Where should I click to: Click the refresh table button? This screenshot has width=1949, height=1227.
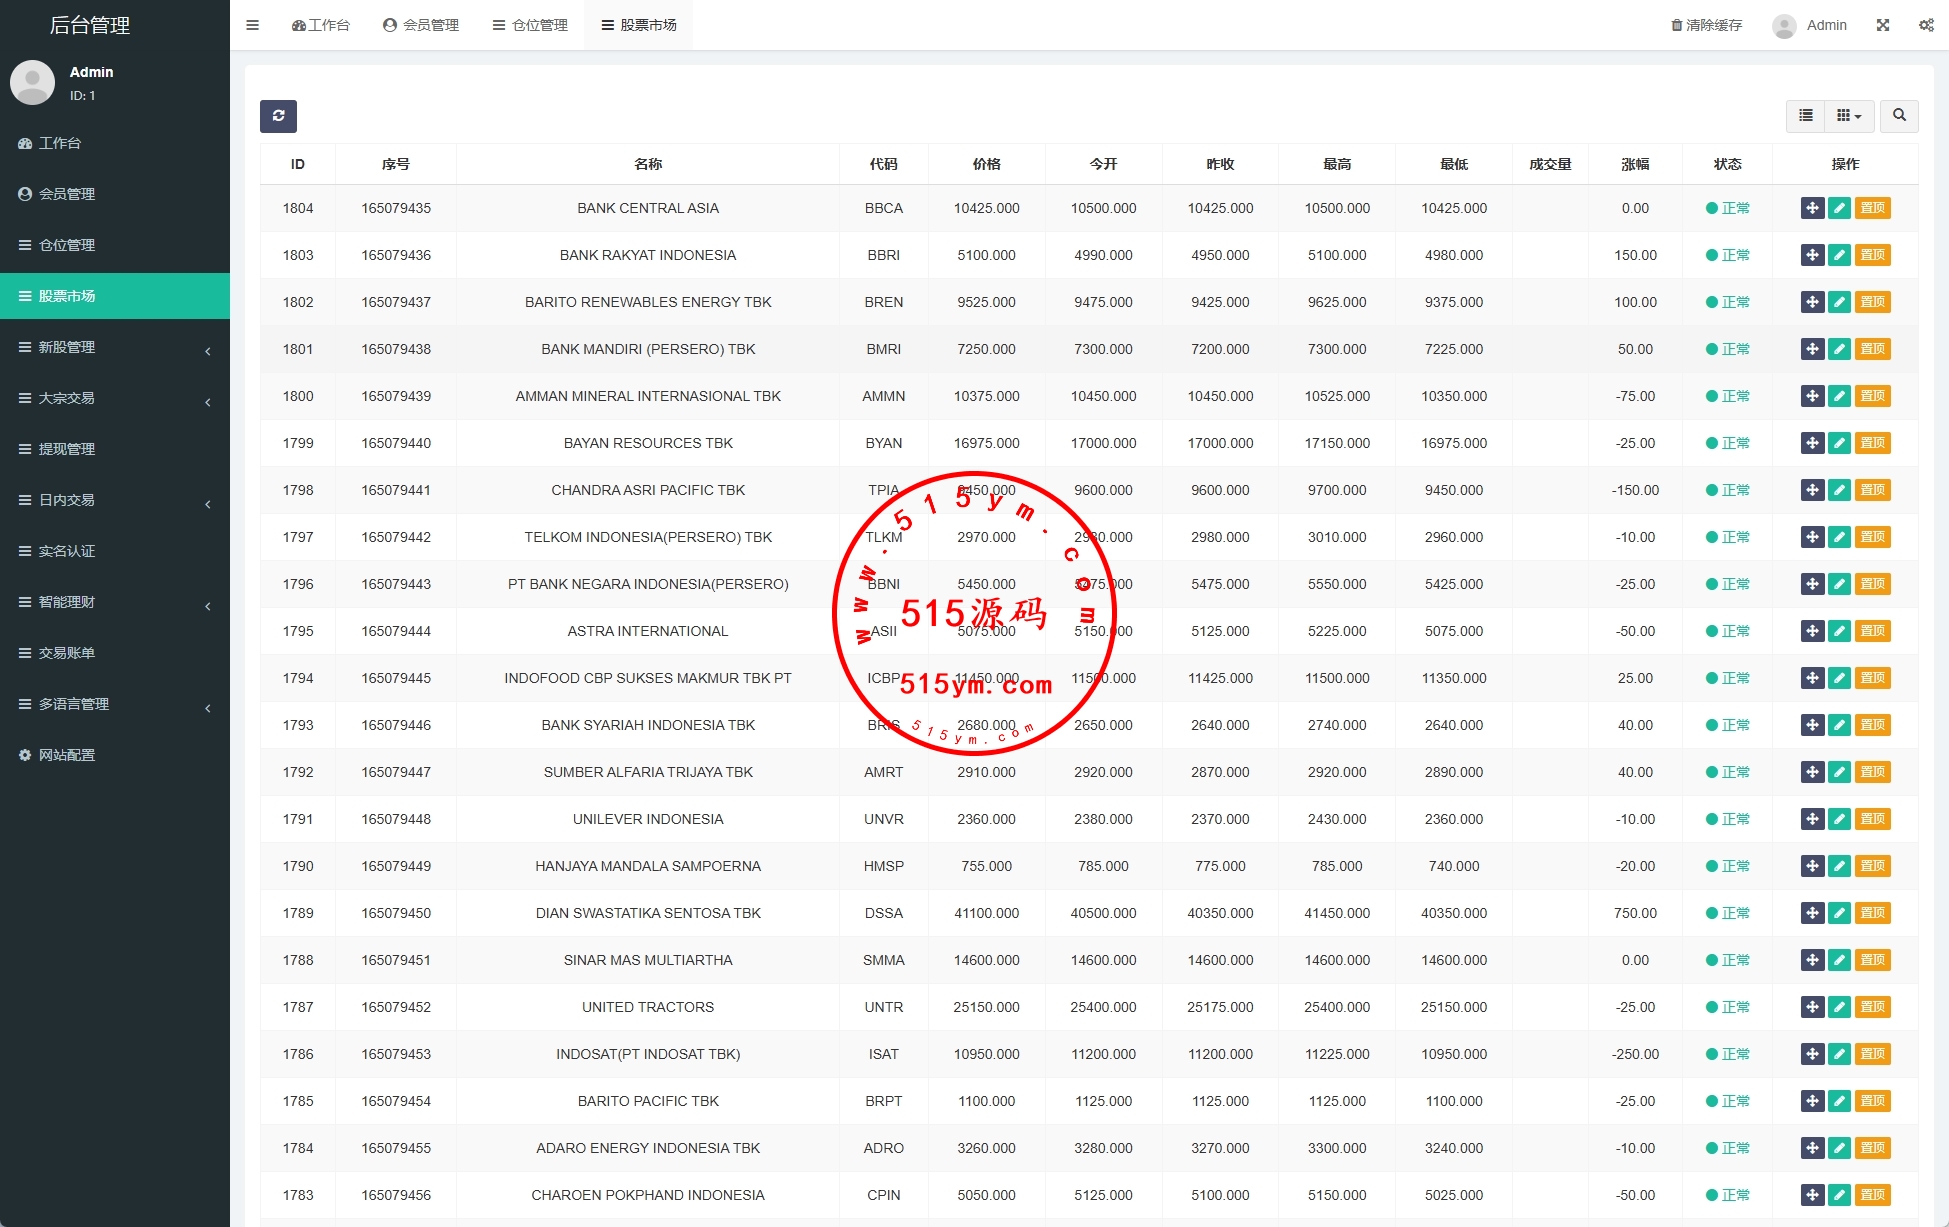click(278, 116)
